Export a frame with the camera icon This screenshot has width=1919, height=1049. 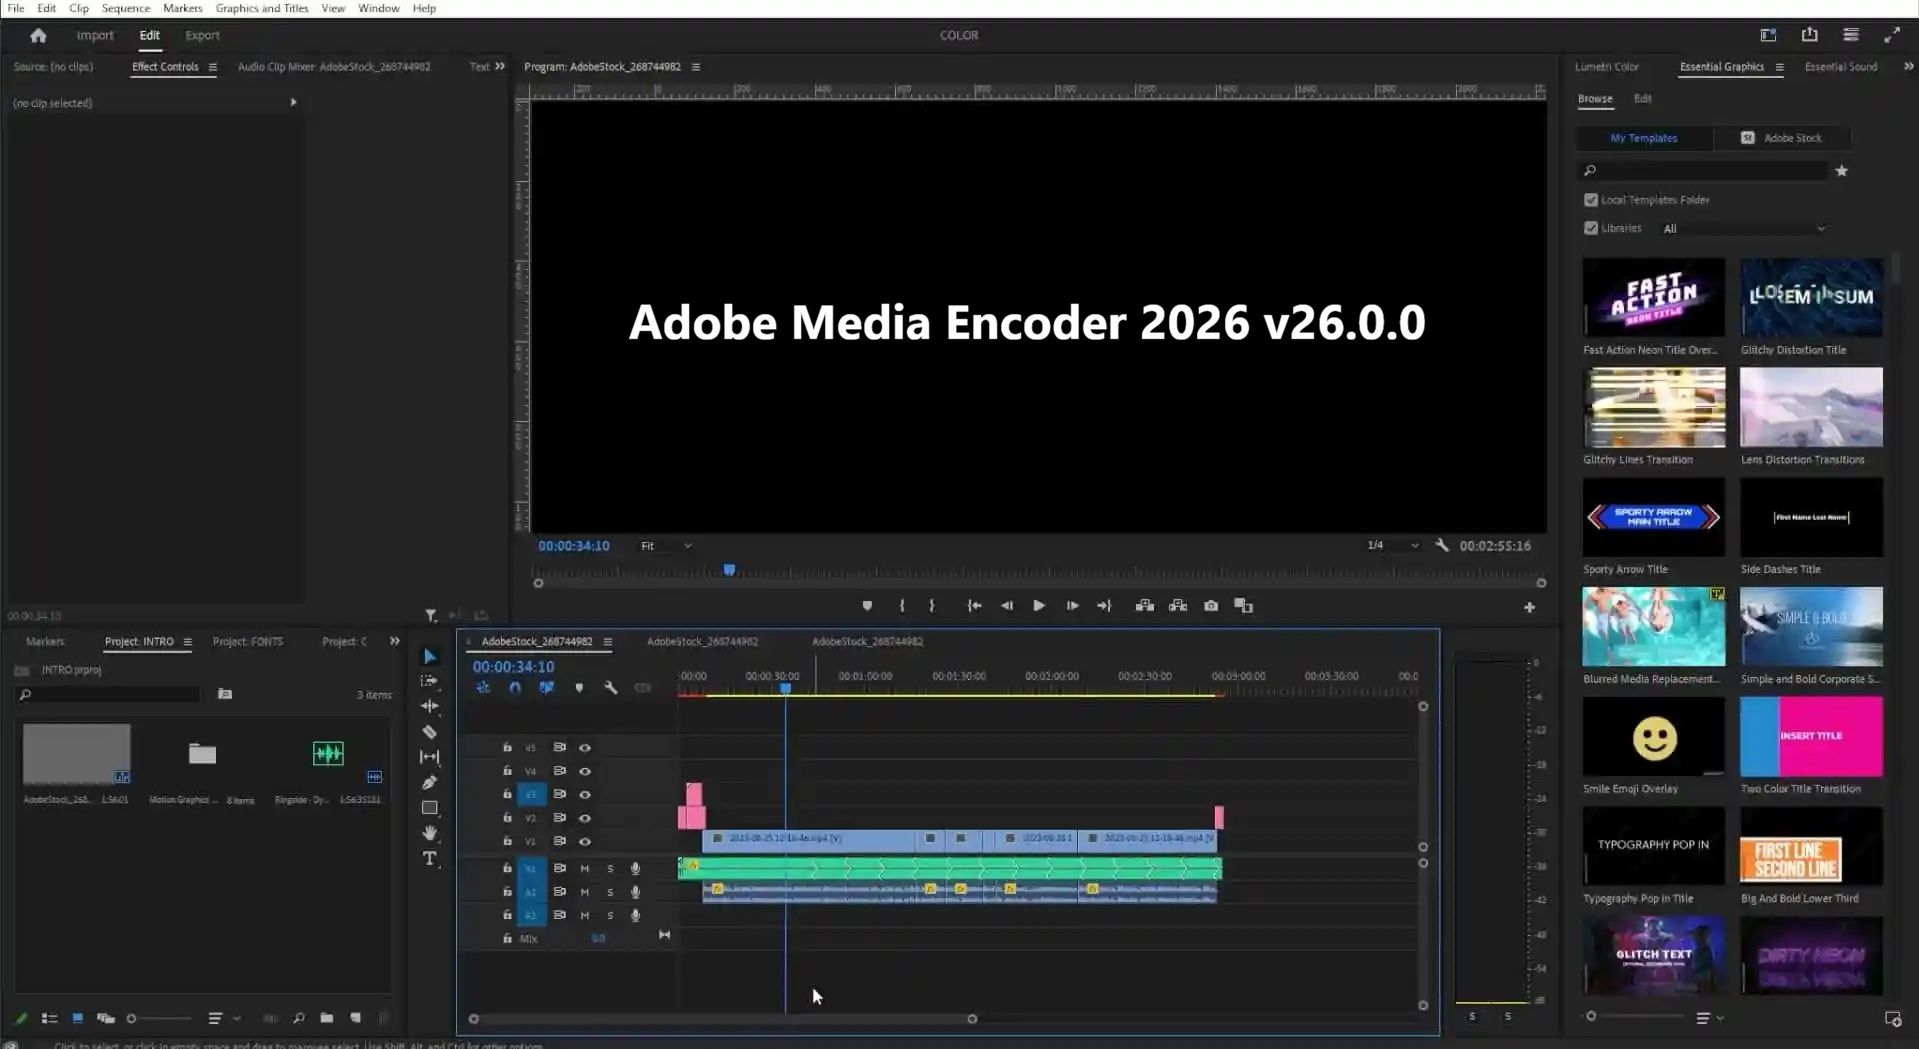click(x=1210, y=605)
